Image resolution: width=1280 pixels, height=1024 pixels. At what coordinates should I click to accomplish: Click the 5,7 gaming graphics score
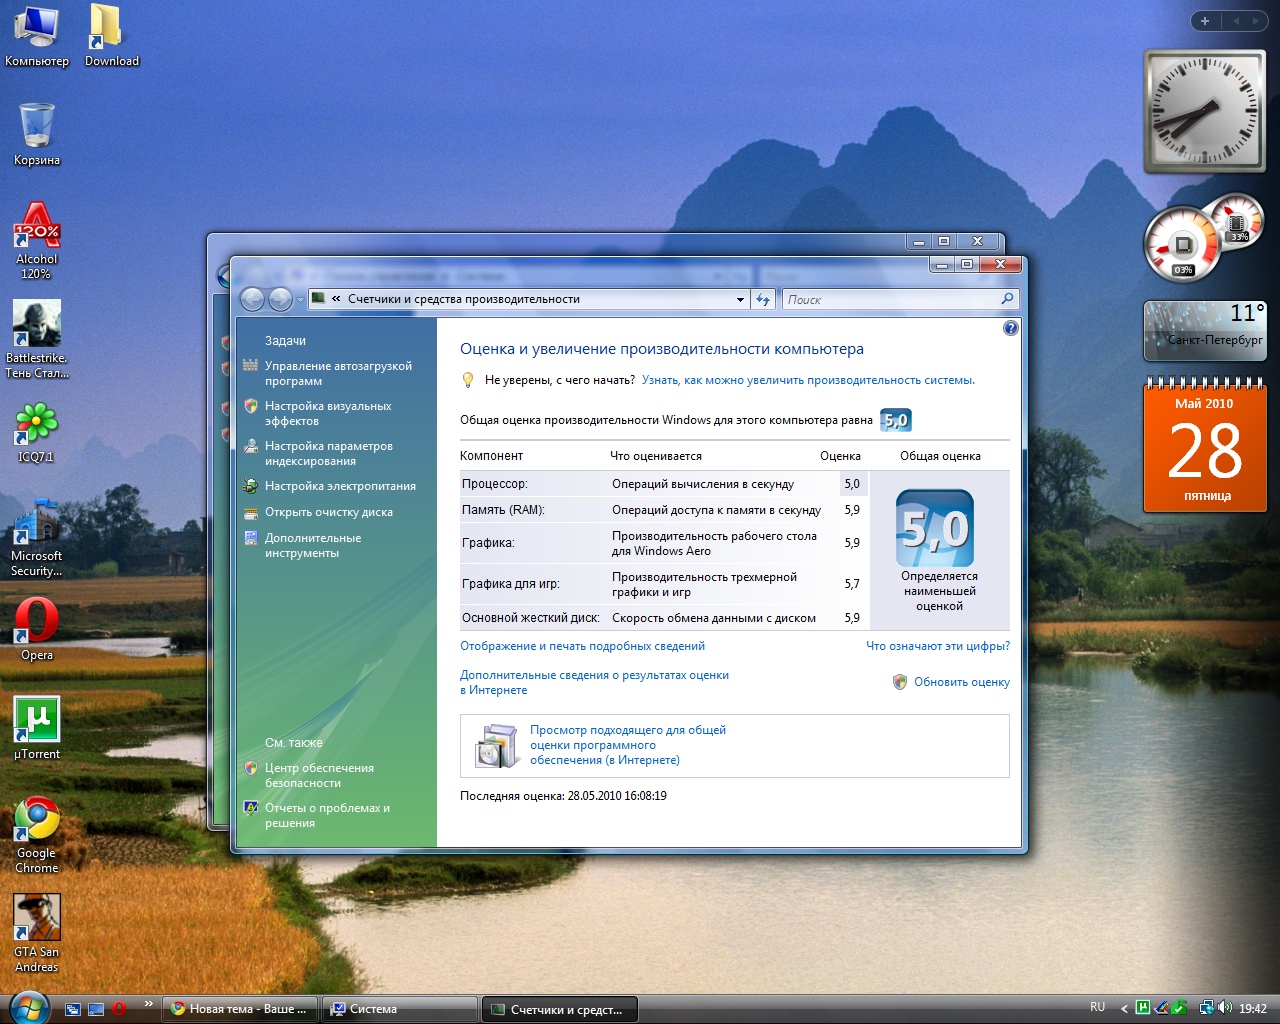click(852, 584)
